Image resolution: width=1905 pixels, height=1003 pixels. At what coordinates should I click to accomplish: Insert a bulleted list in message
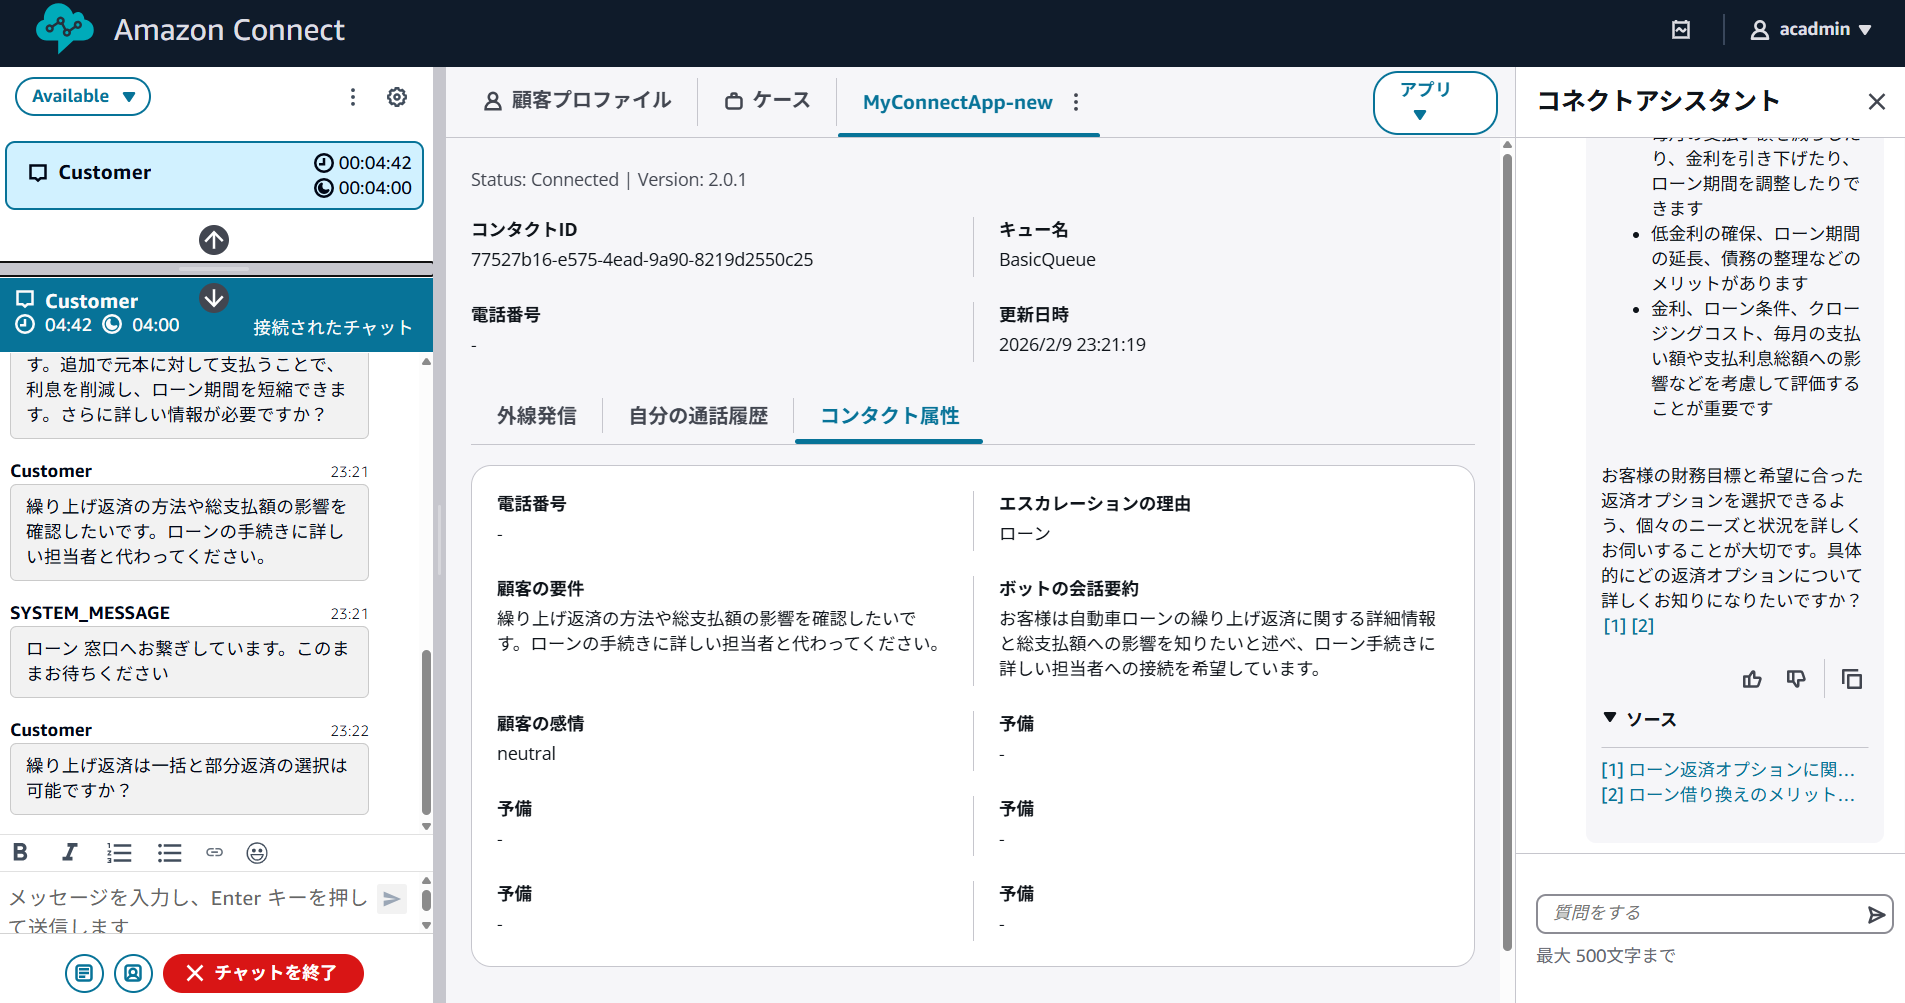point(169,853)
